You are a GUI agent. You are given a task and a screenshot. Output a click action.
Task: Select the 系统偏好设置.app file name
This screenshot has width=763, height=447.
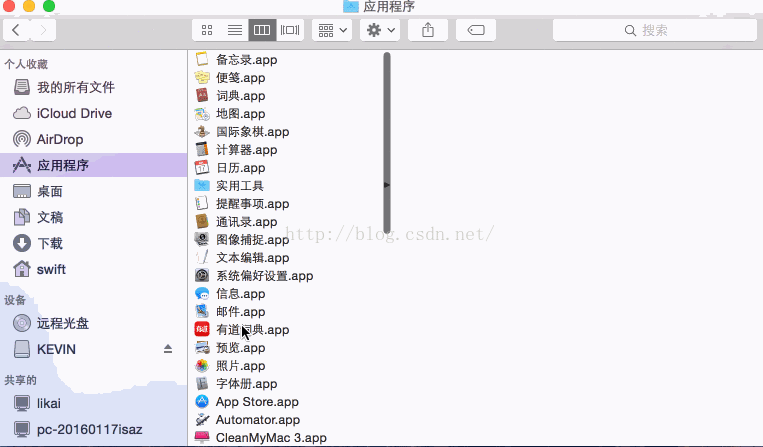click(265, 276)
